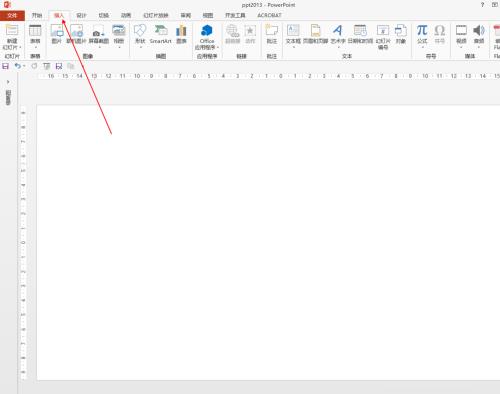Click the vertical ruler left of slide
Viewport: 500px width, 394px height.
click(23, 243)
